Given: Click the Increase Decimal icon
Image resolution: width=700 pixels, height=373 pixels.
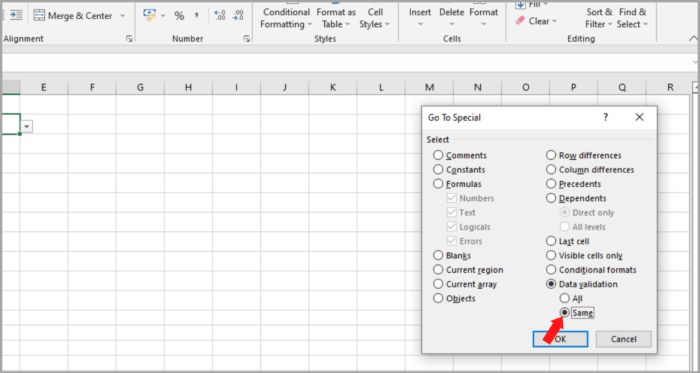Looking at the screenshot, I should (x=220, y=16).
